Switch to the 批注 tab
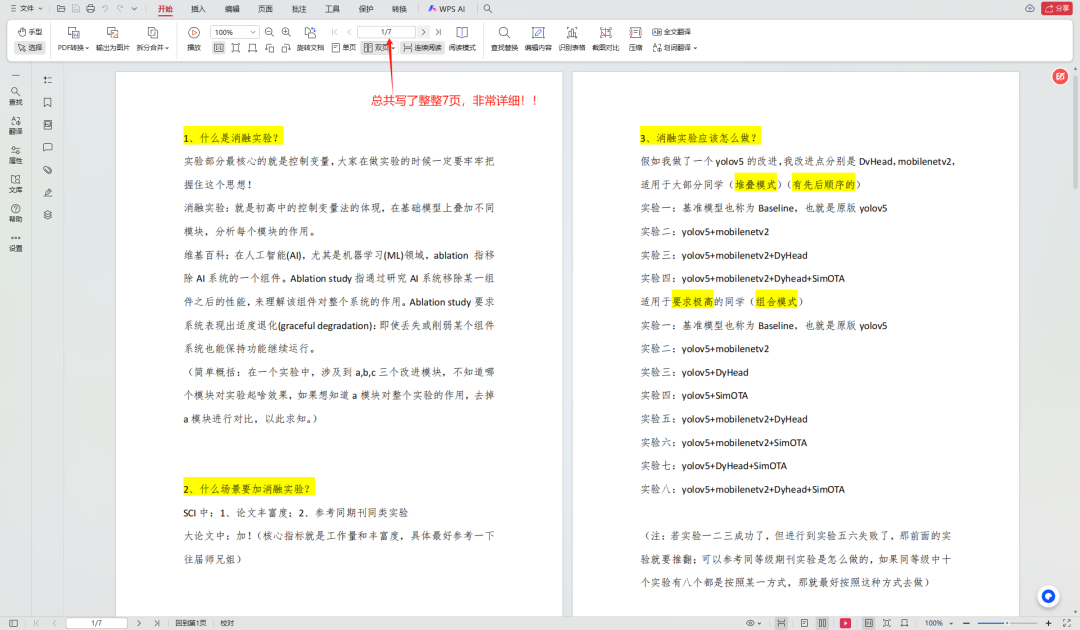This screenshot has width=1080, height=630. (299, 9)
